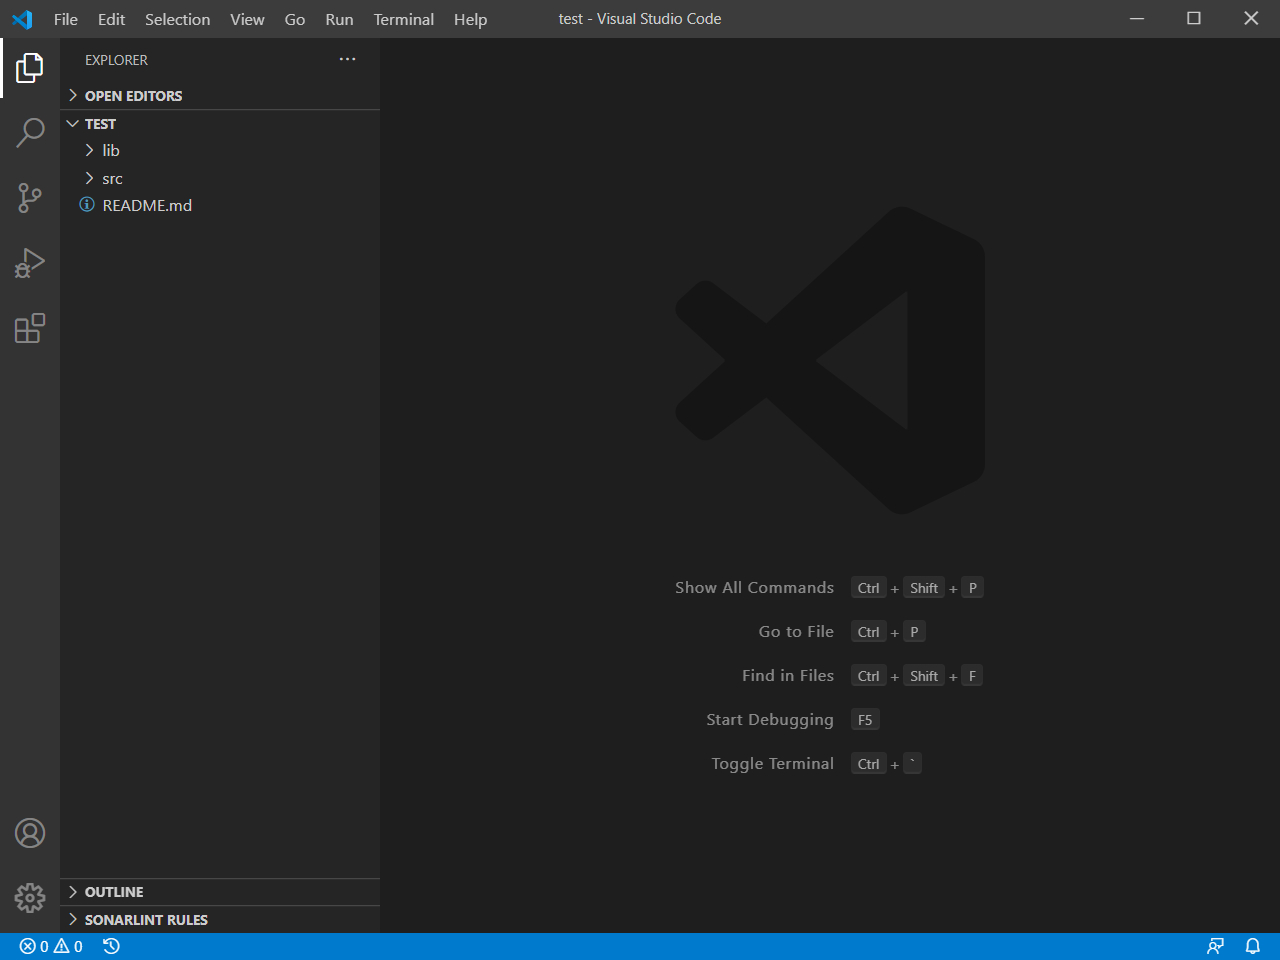Expand the src folder
Image resolution: width=1280 pixels, height=960 pixels.
point(112,178)
